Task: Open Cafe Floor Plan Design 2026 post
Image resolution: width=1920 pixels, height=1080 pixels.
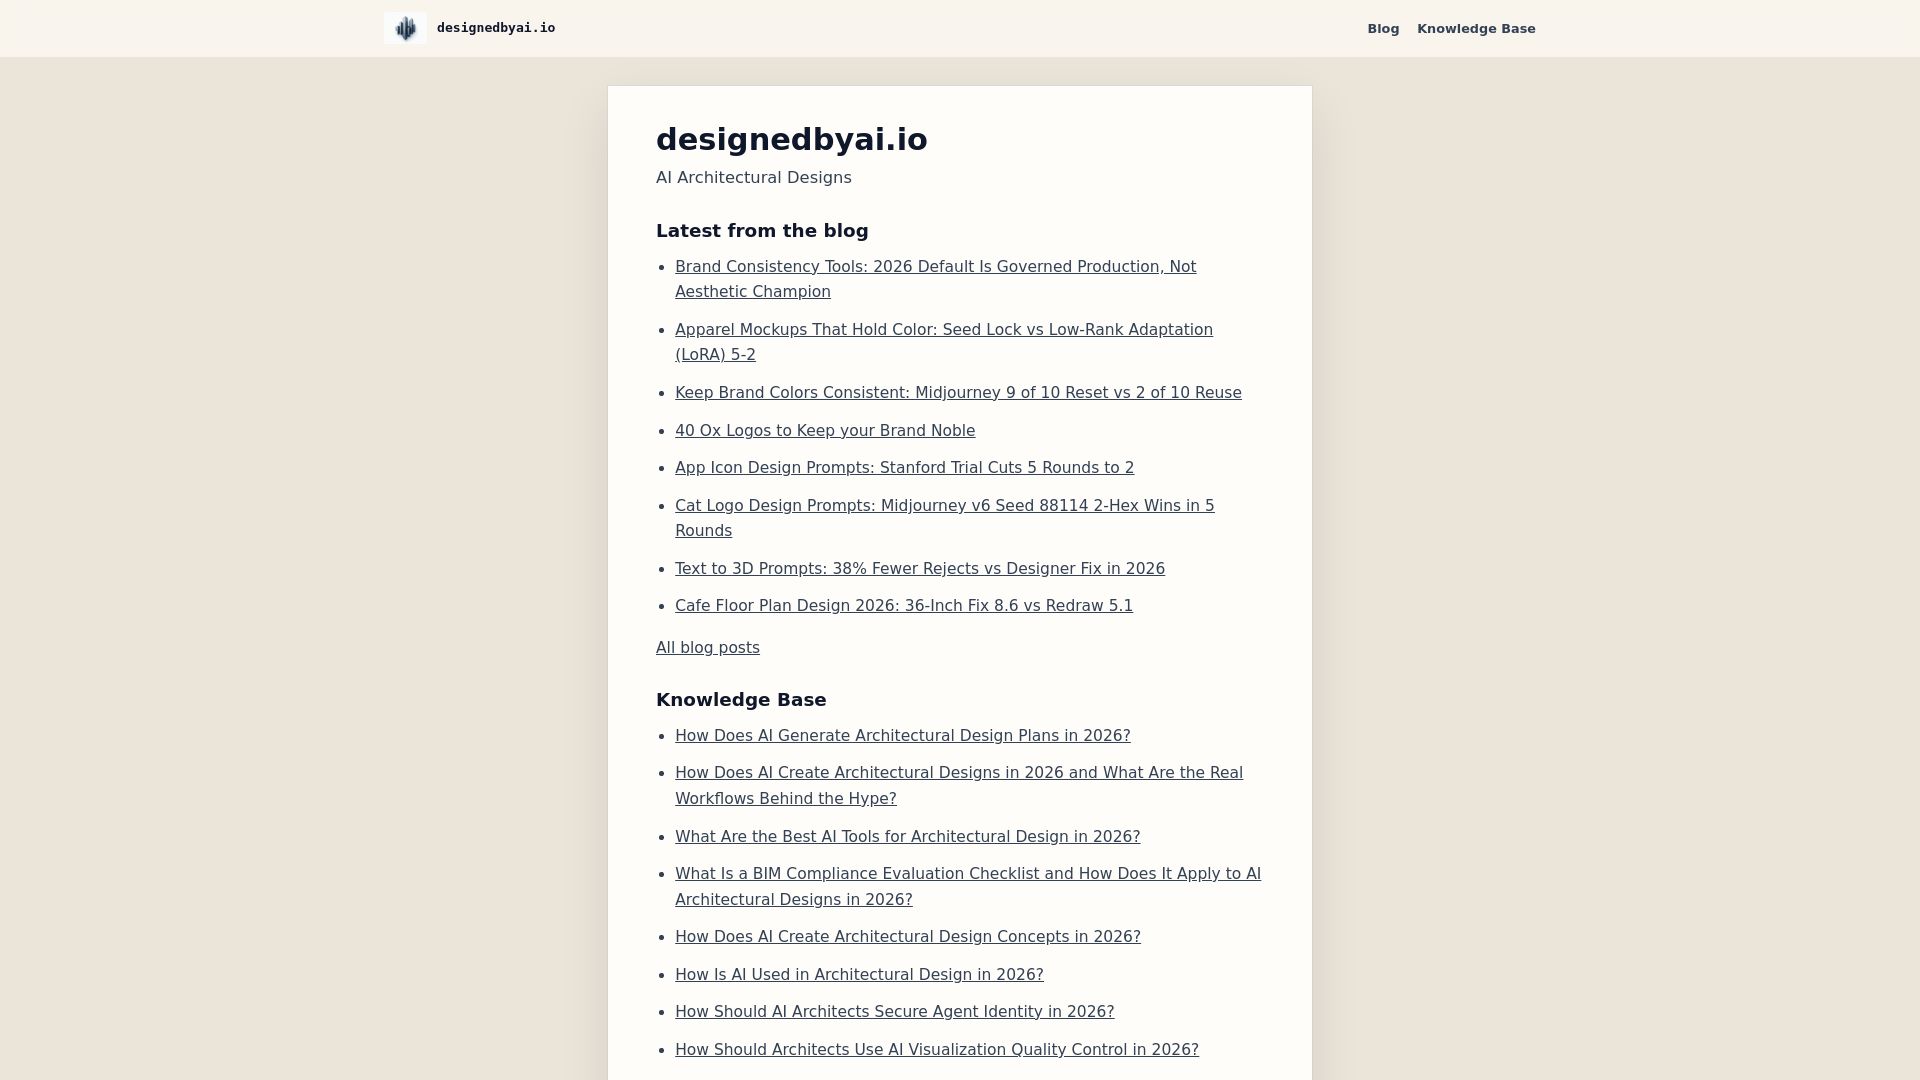Action: coord(904,606)
